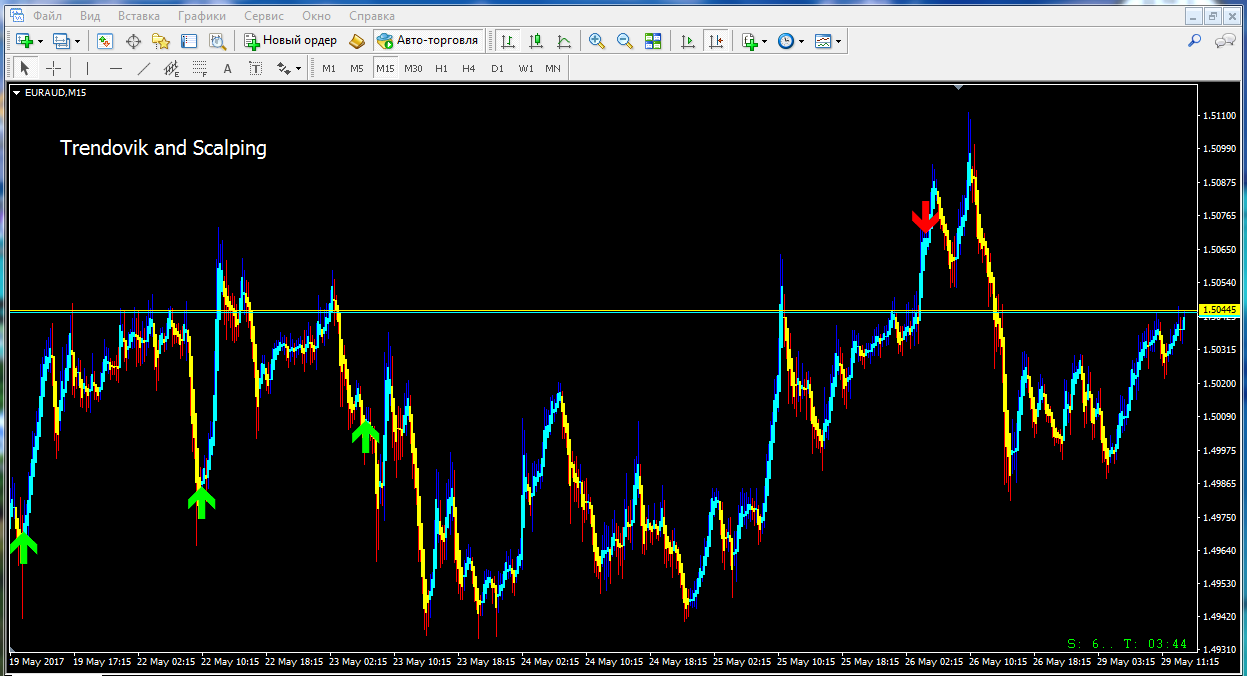Expand the new chart dropdown arrow
The image size is (1247, 676).
[40, 41]
